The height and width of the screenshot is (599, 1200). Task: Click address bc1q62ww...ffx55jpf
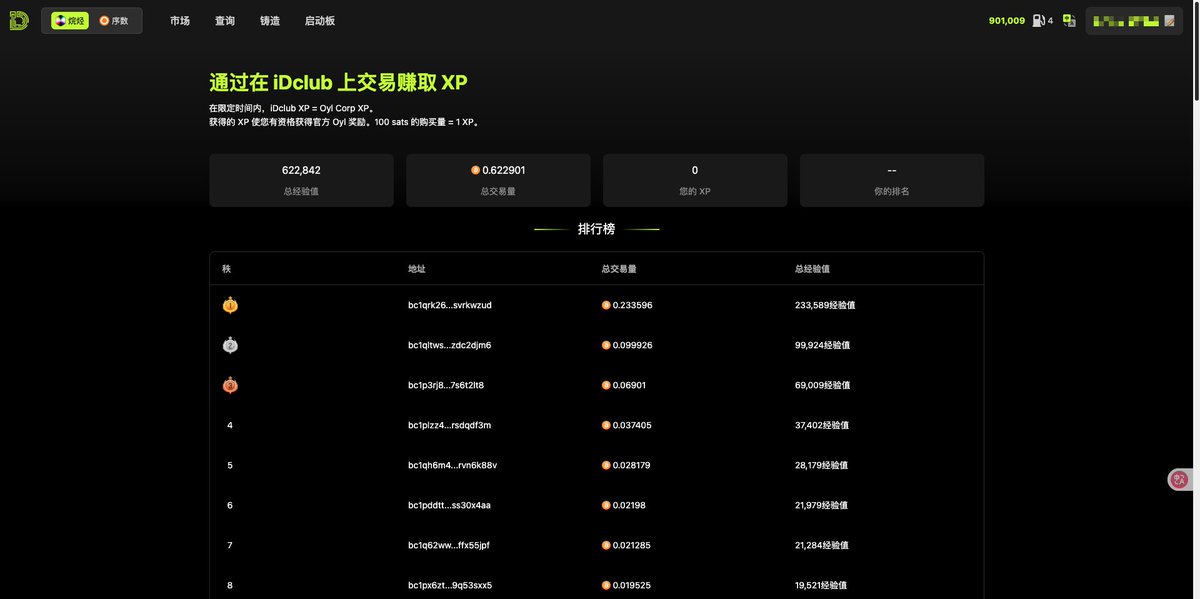[x=449, y=545]
